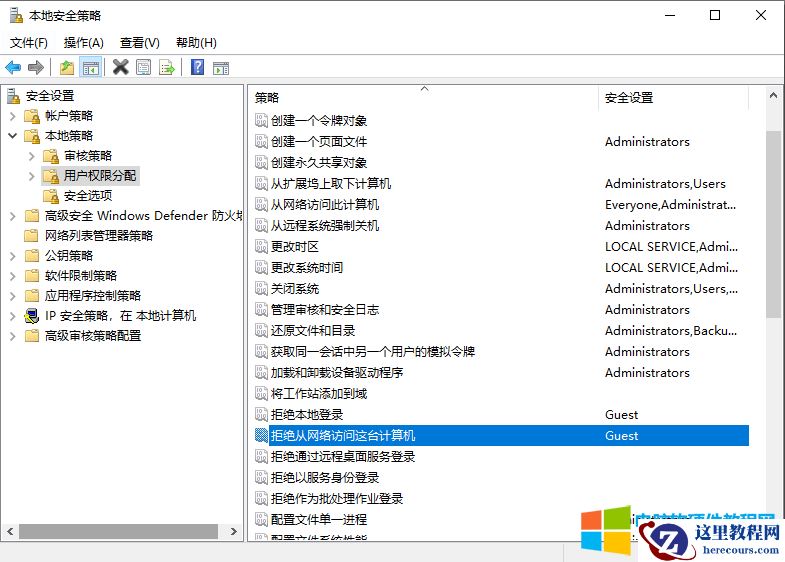
Task: Click the icon beside 管理审核和安全日志
Action: tap(261, 309)
